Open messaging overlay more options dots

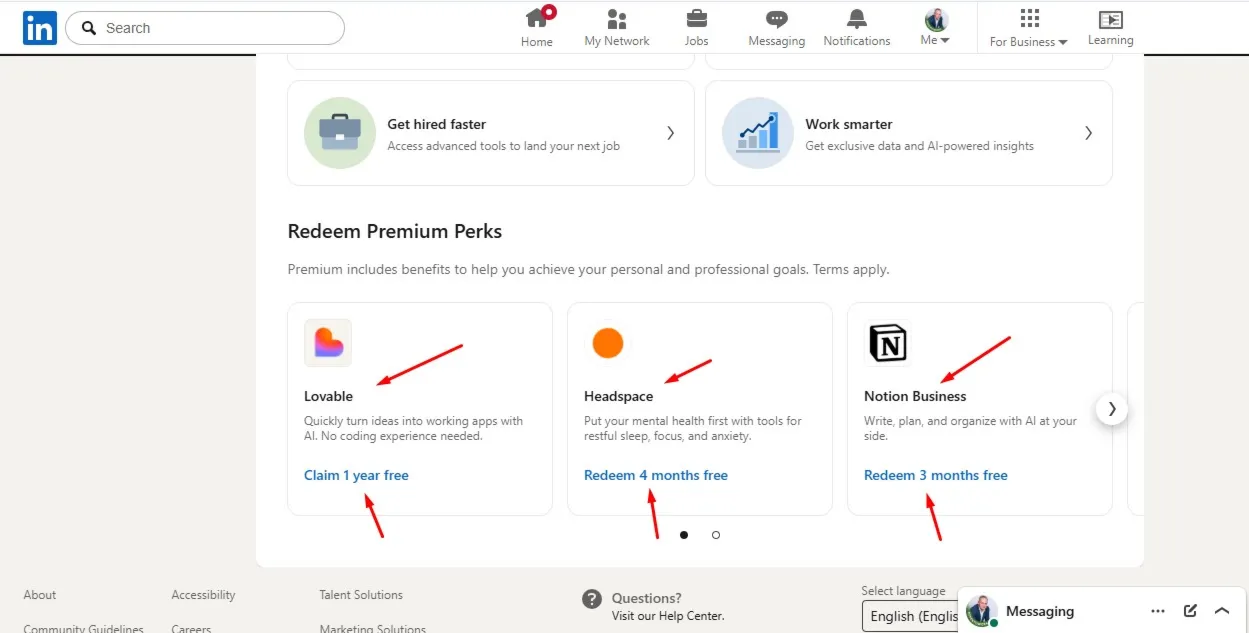1158,611
